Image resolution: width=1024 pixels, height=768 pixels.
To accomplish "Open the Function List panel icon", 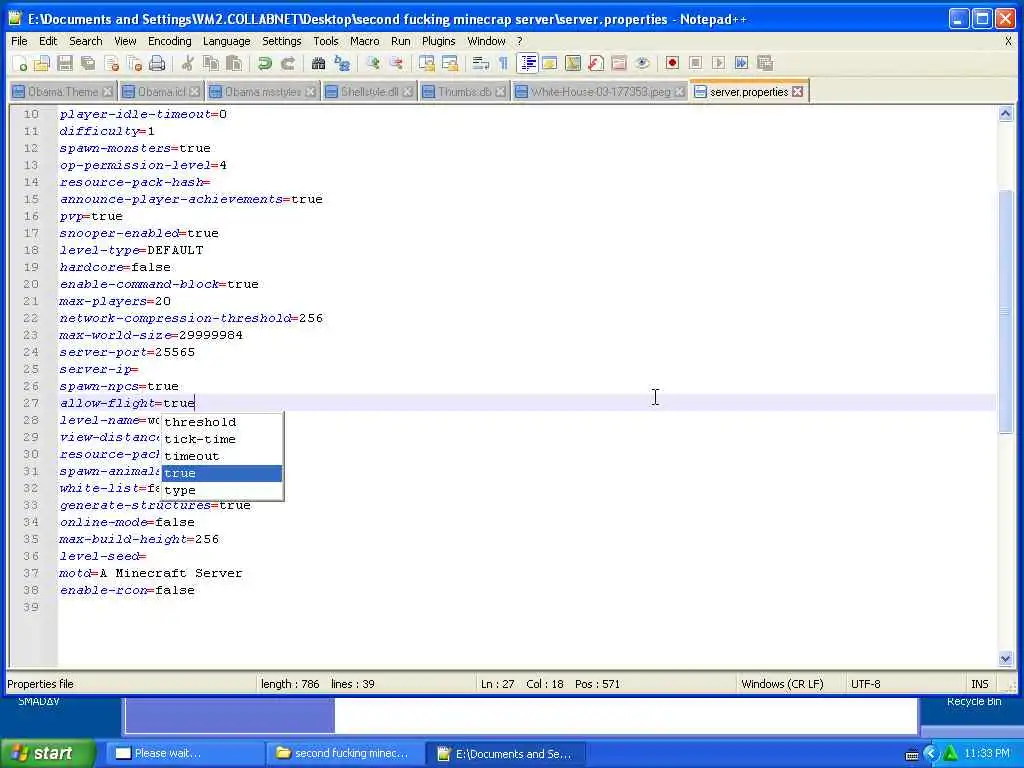I will click(x=596, y=63).
